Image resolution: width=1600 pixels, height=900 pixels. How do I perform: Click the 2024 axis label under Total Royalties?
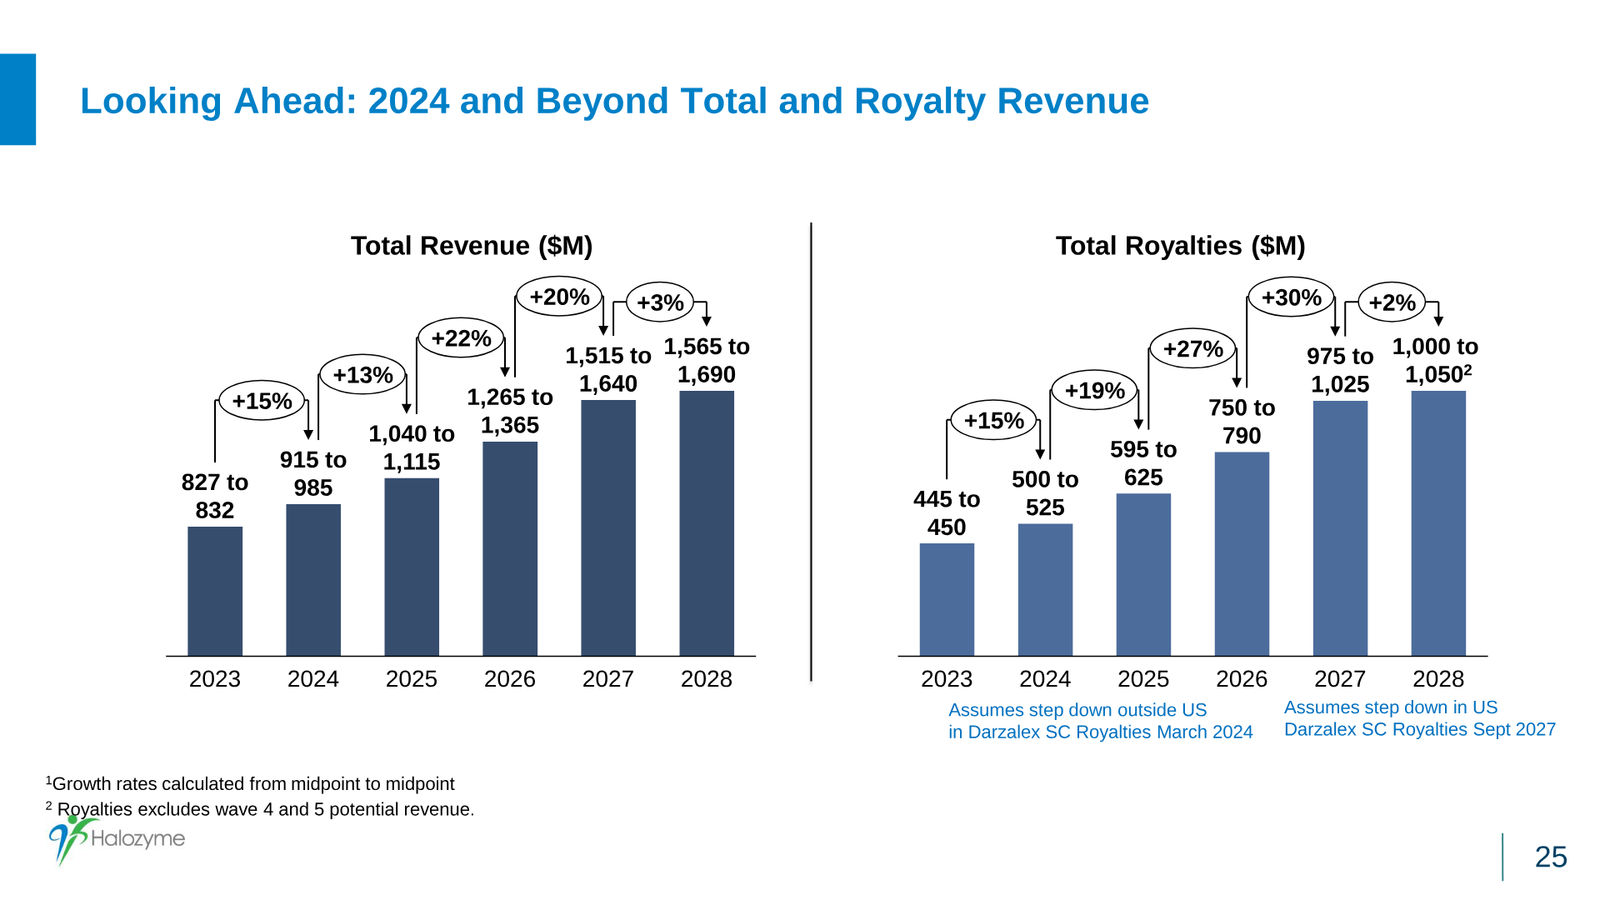1045,679
